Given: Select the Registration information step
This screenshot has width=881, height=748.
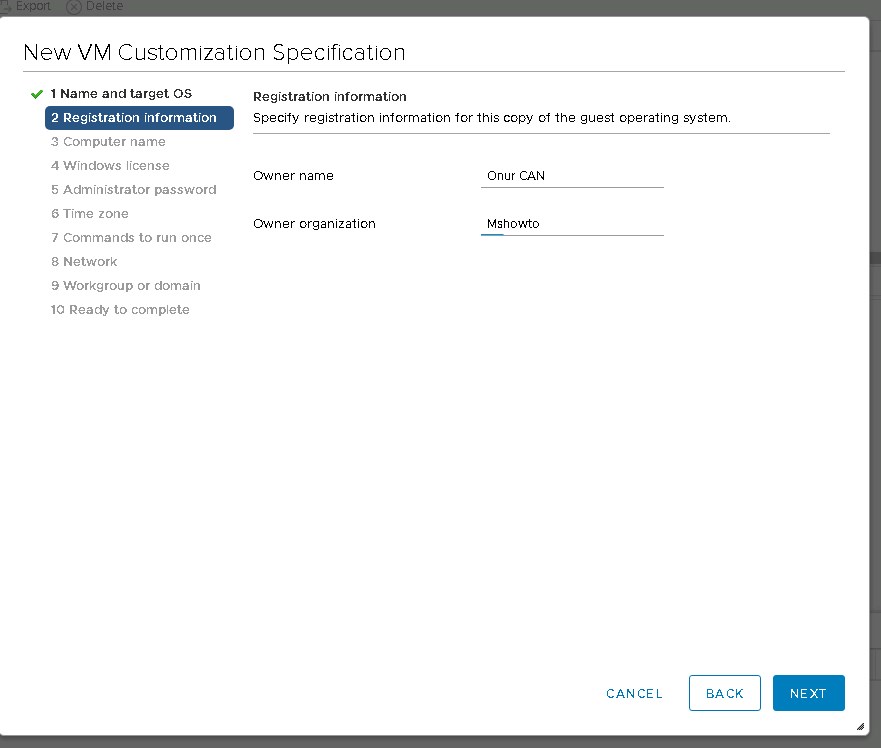Looking at the screenshot, I should click(x=139, y=118).
